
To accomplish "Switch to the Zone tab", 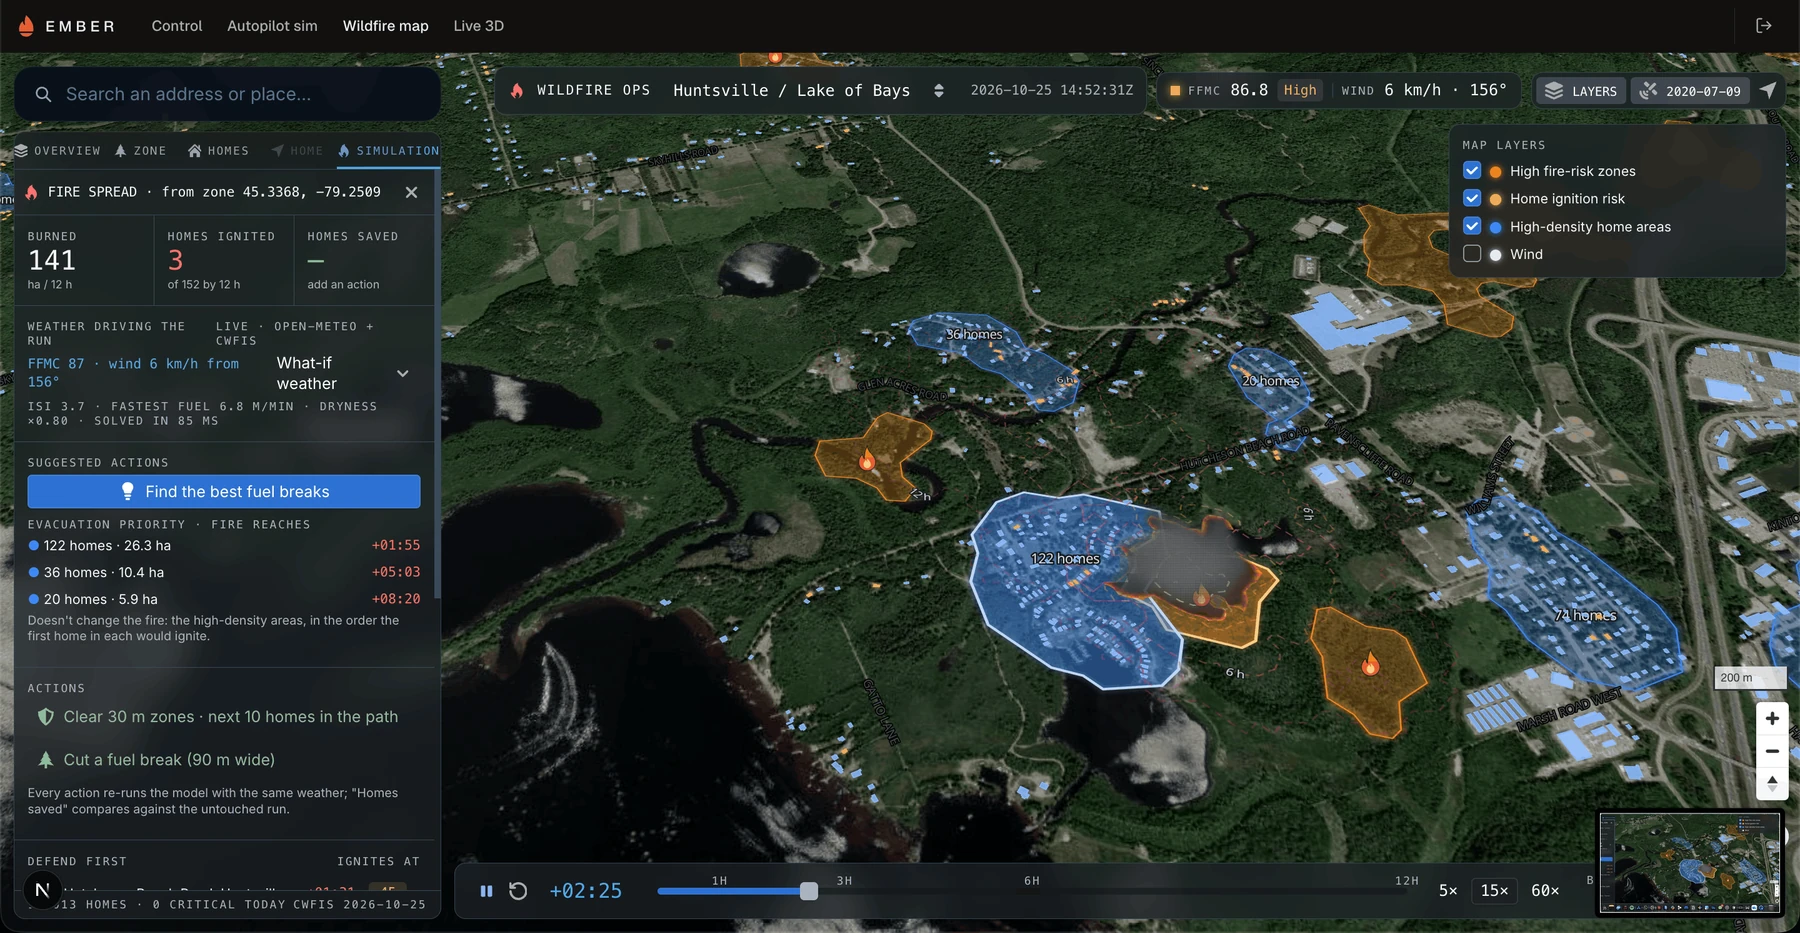I will click(x=141, y=151).
